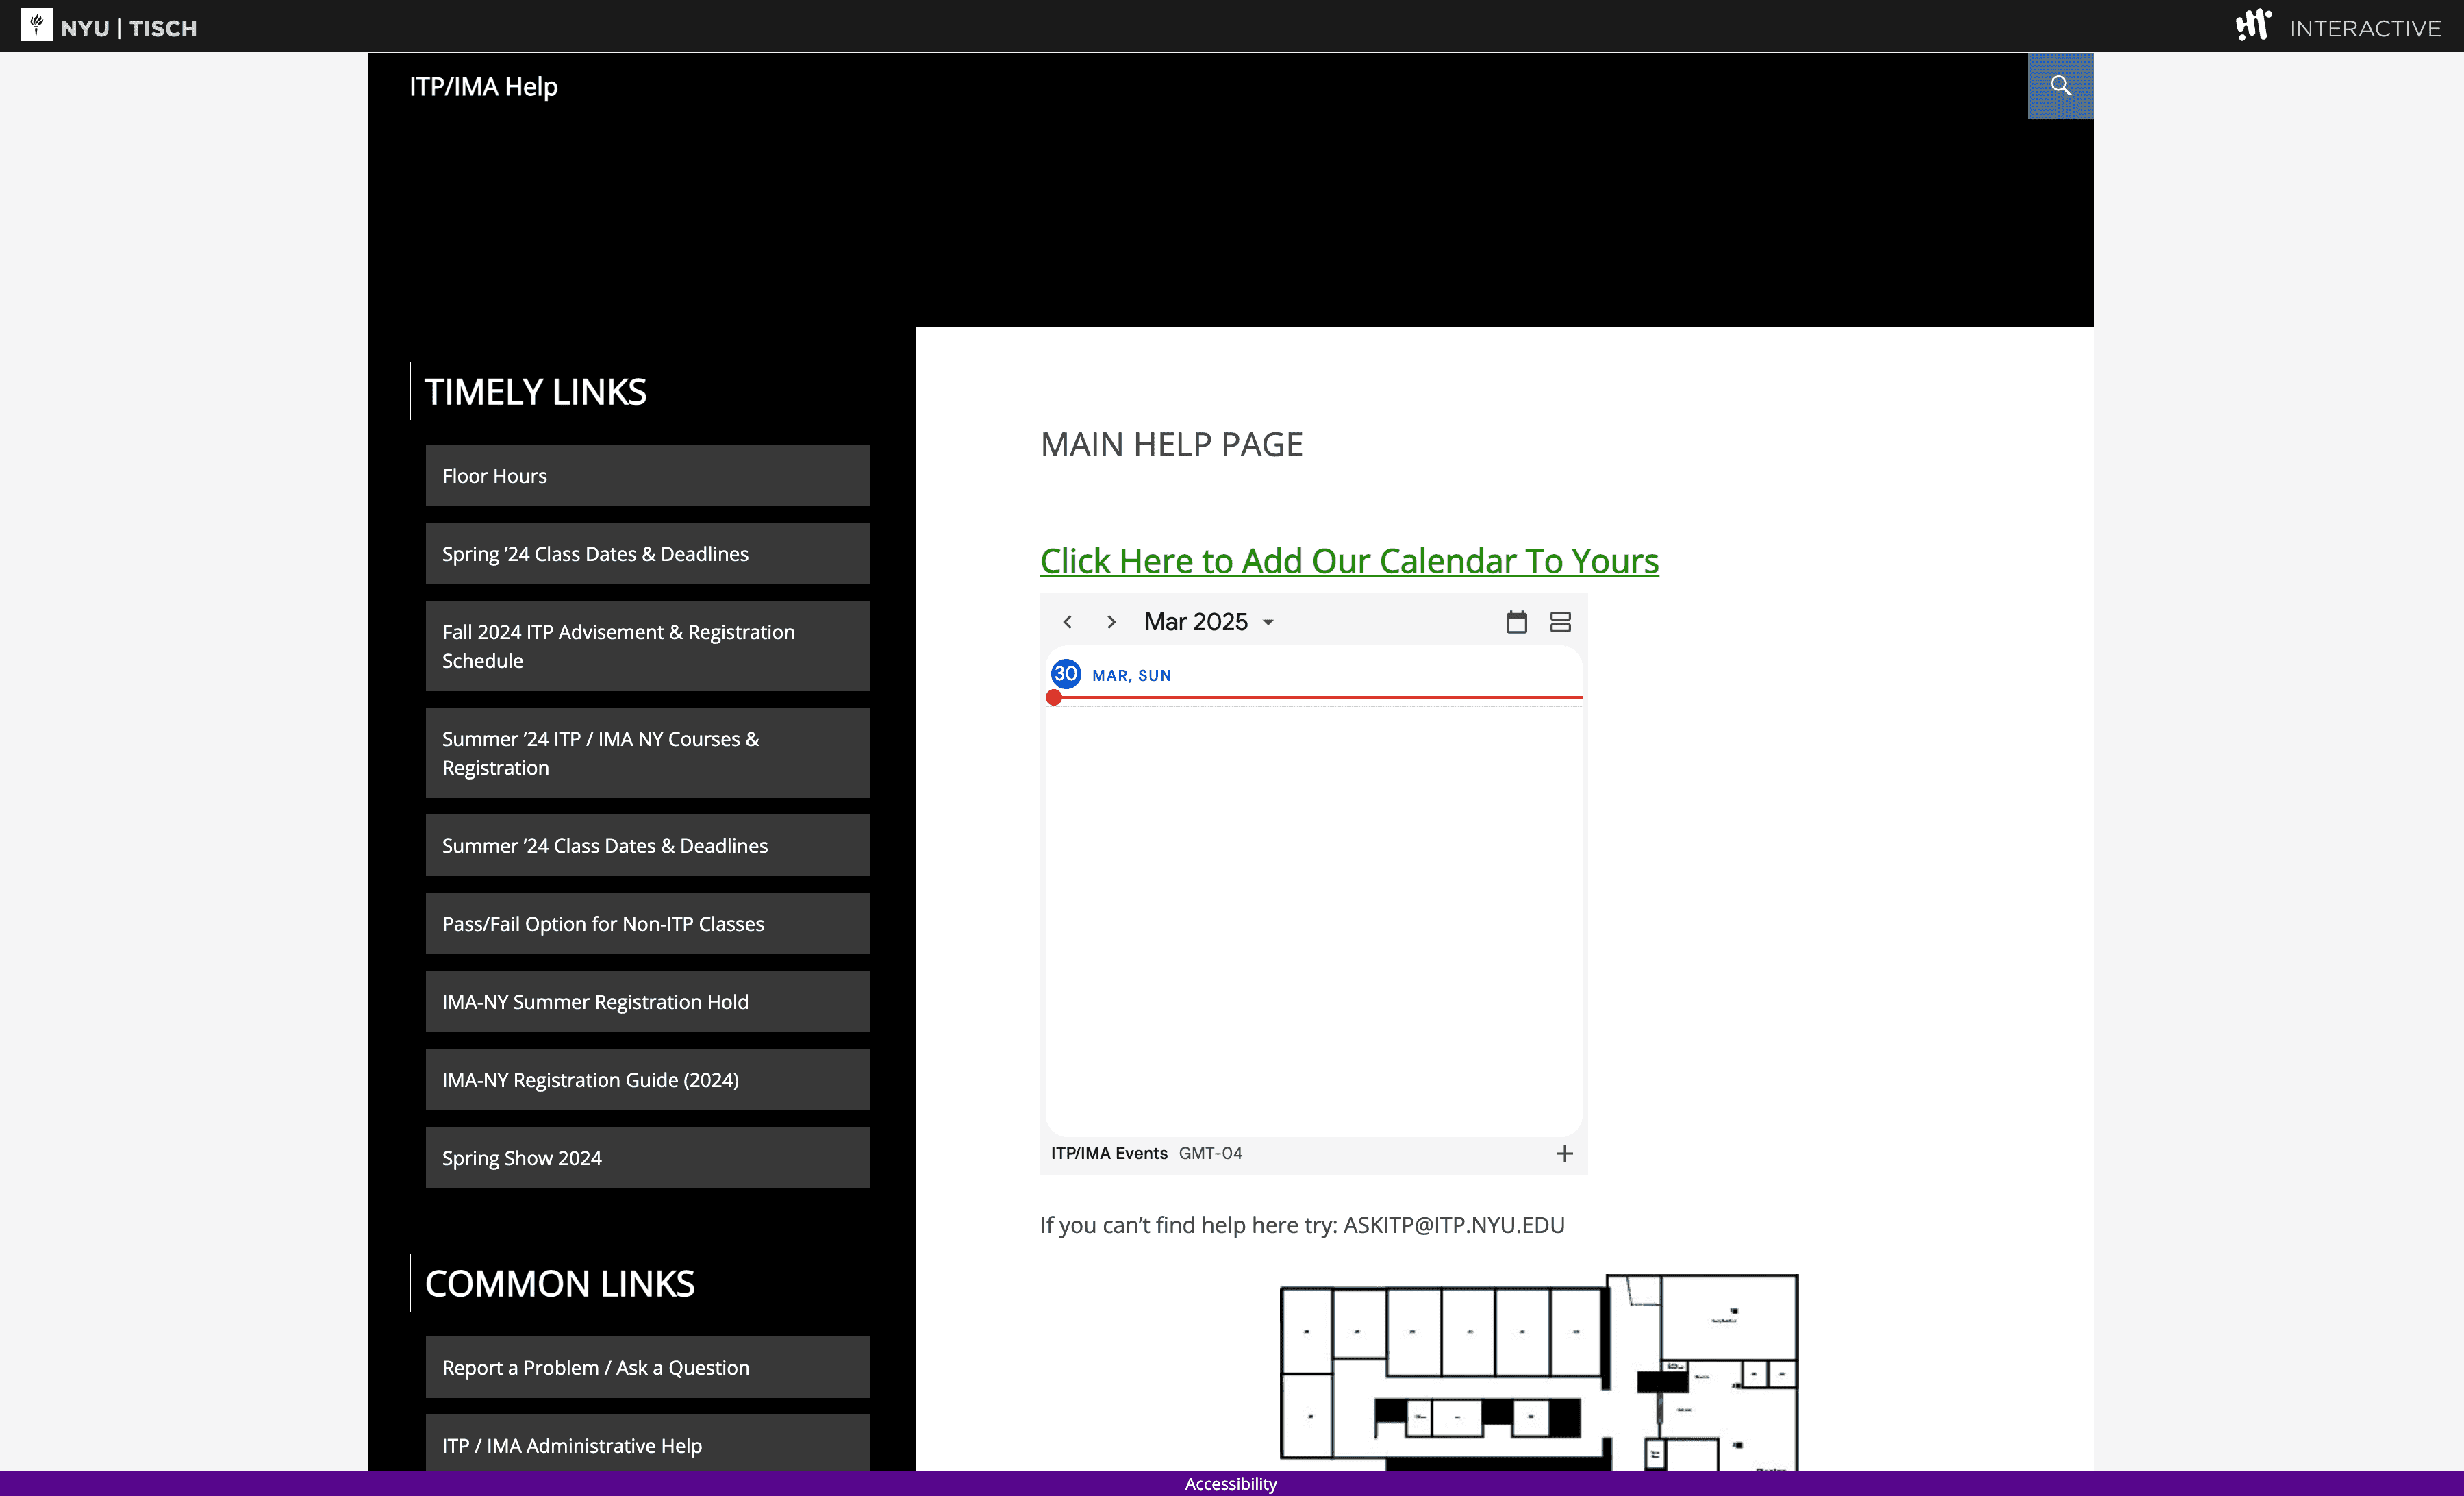2464x1496 pixels.
Task: Open Report a Problem / Ask a Question
Action: click(x=647, y=1368)
